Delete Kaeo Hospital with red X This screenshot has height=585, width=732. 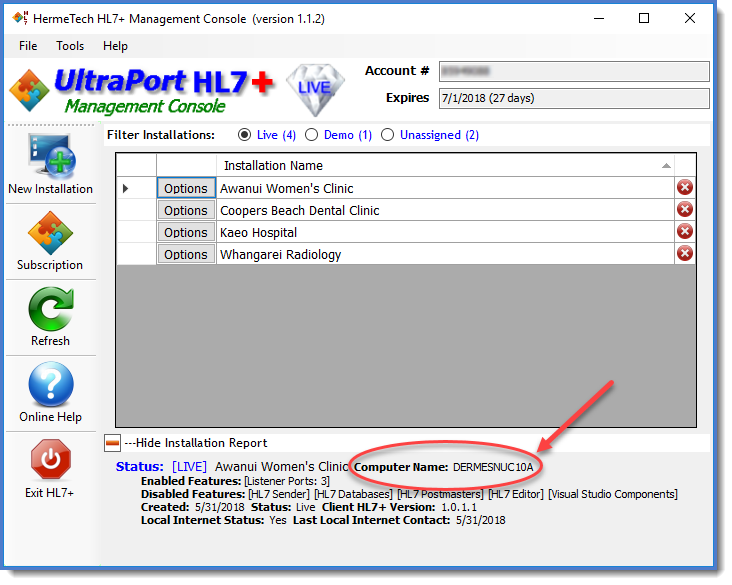685,232
